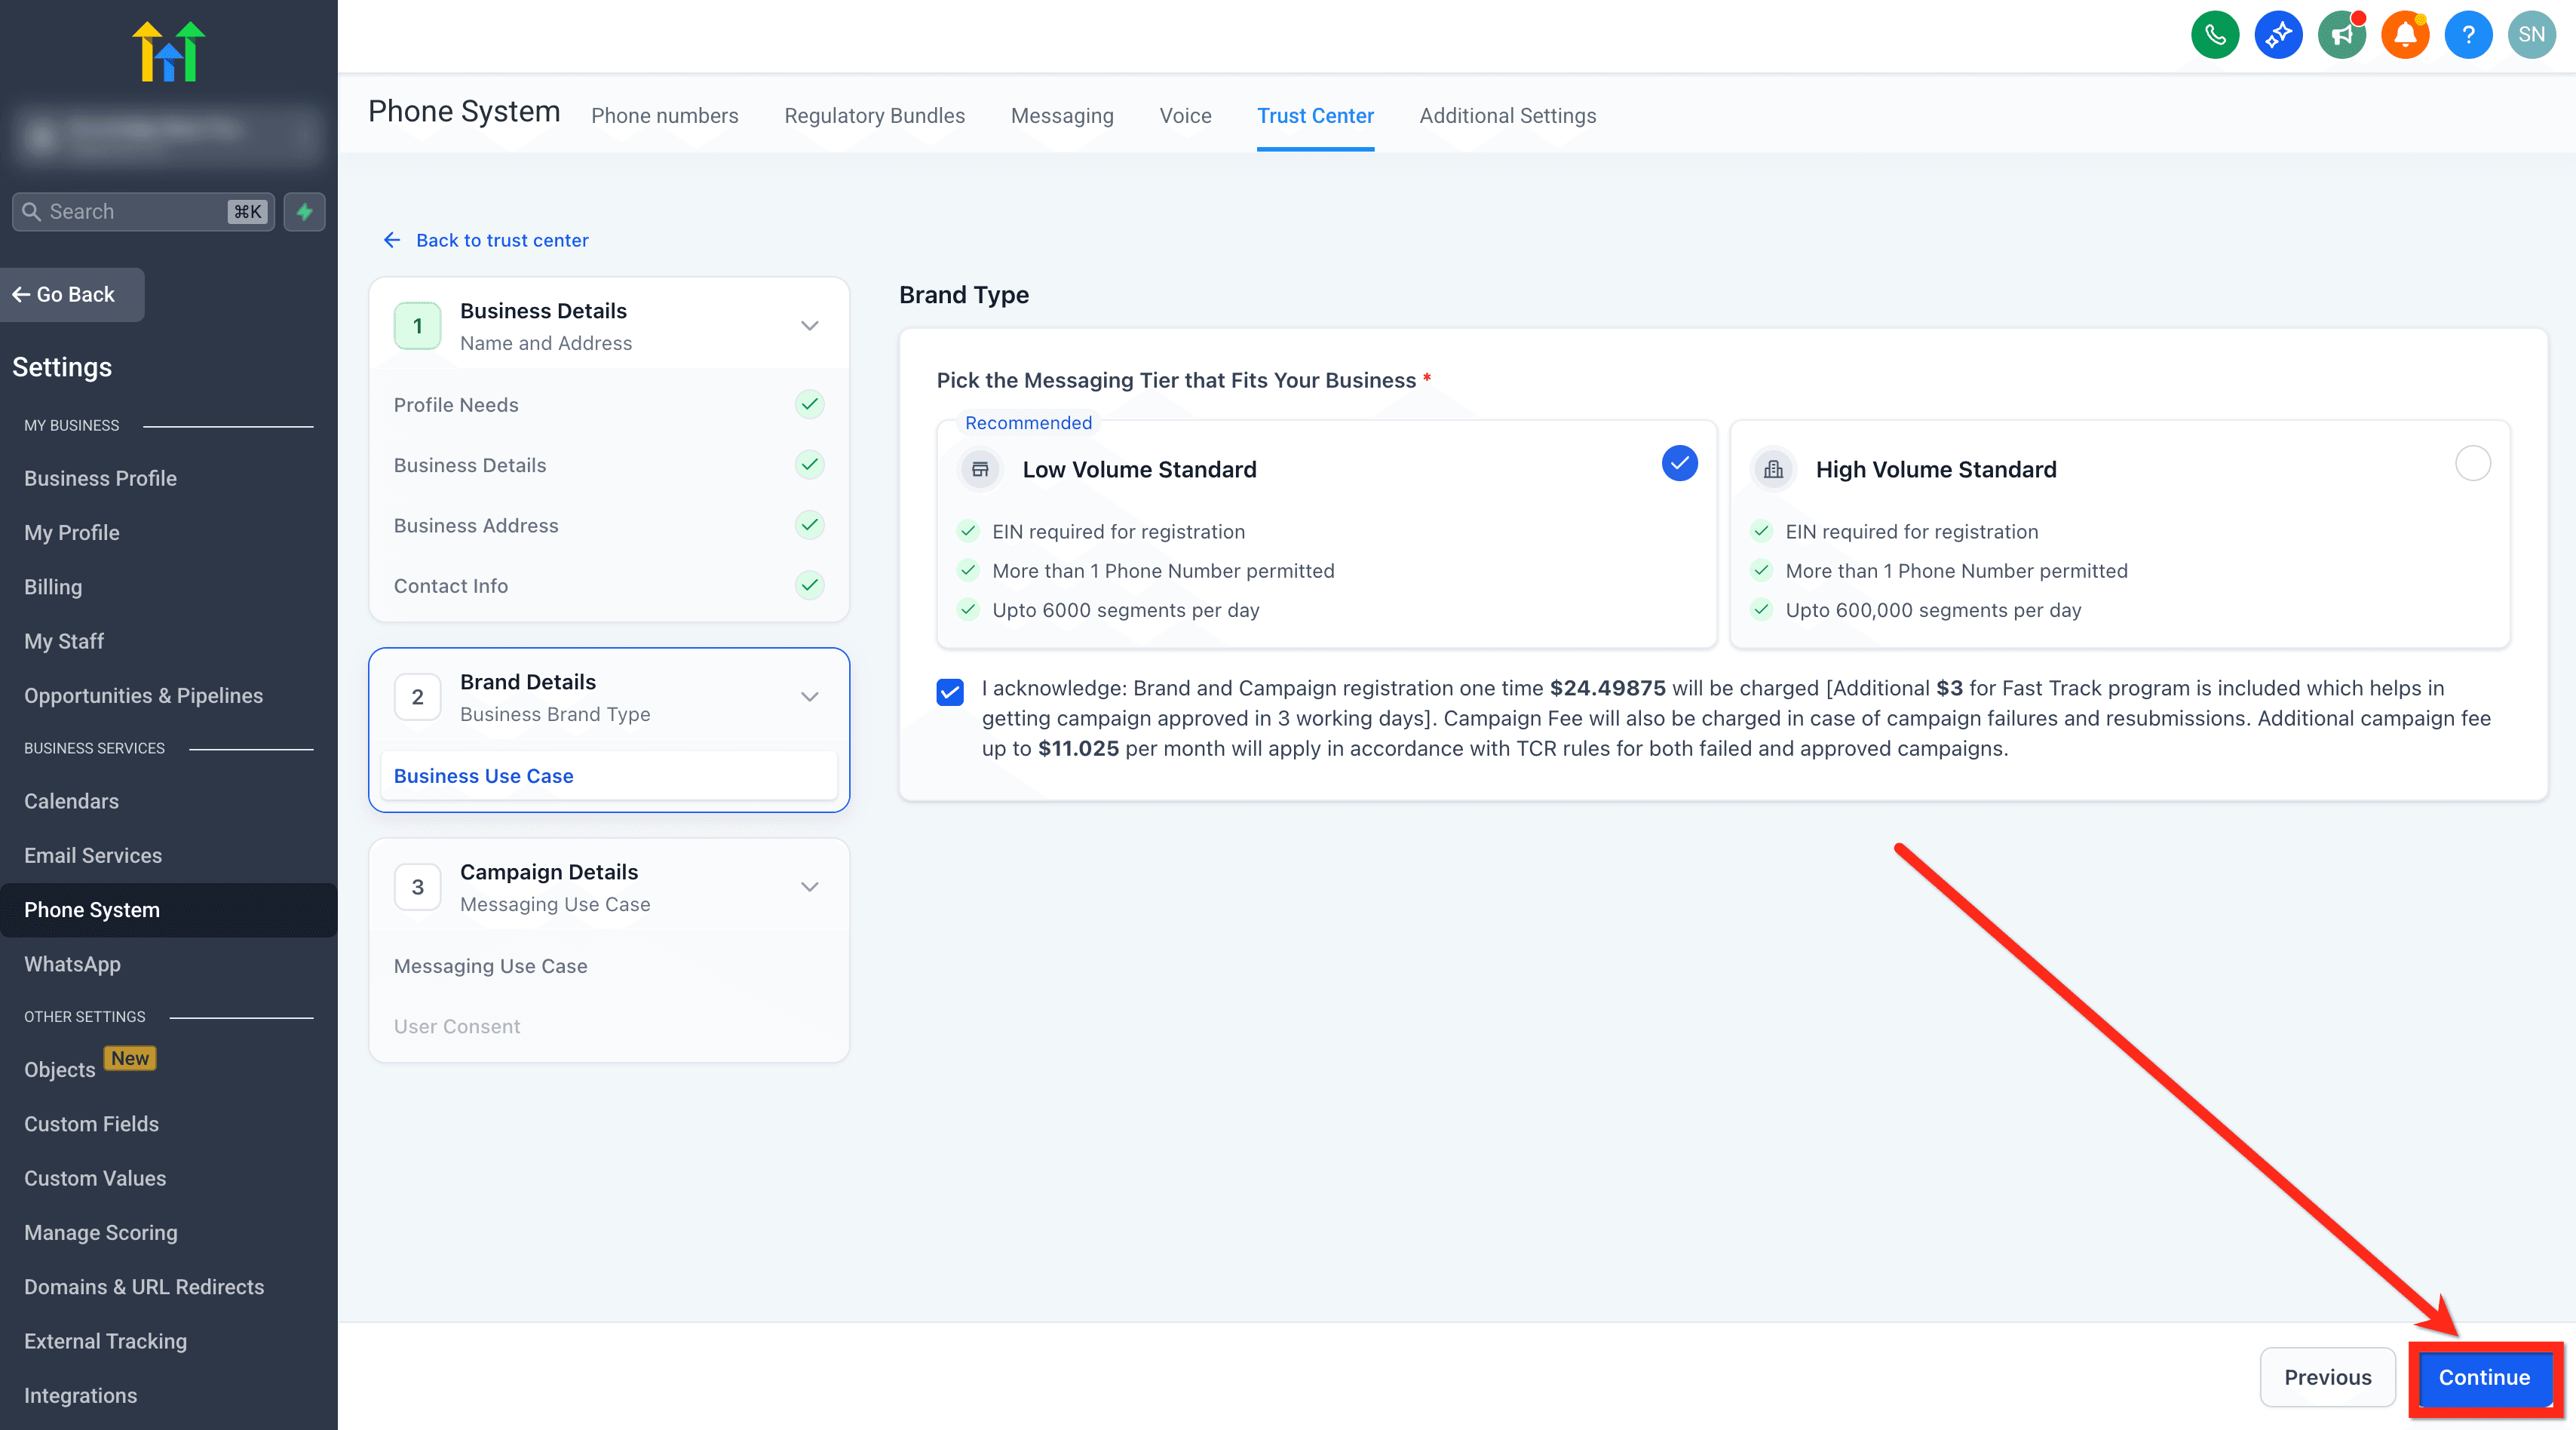This screenshot has height=1430, width=2576.
Task: Click the green lightning quick actions icon
Action: (x=304, y=212)
